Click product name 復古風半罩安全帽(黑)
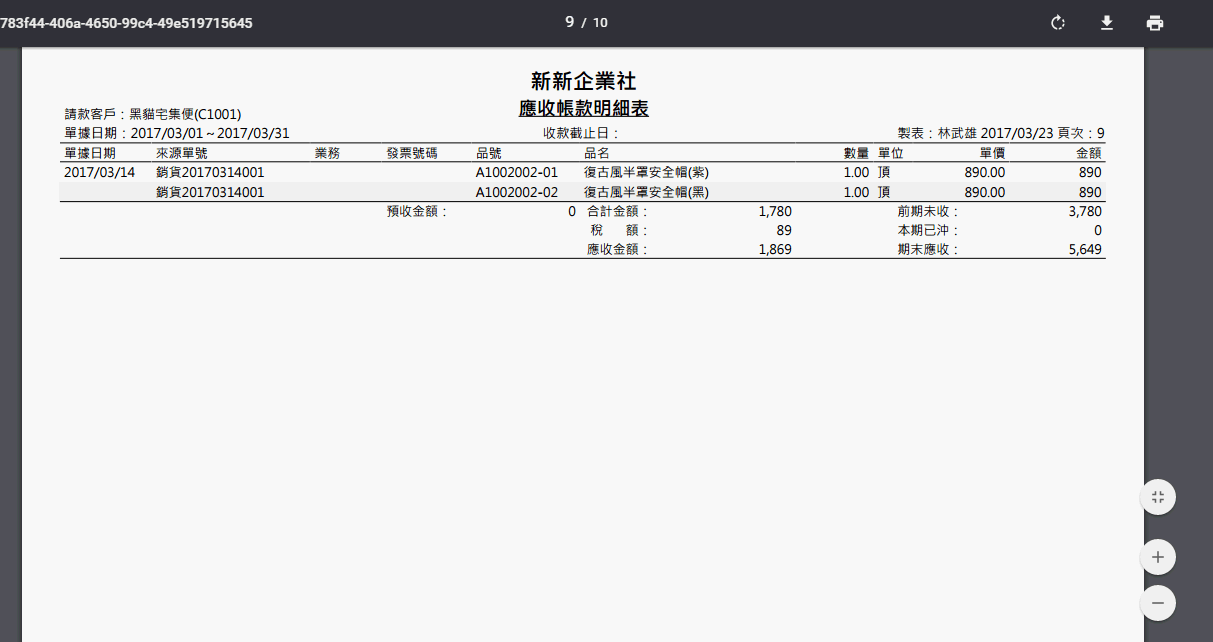The image size is (1213, 642). [x=646, y=192]
